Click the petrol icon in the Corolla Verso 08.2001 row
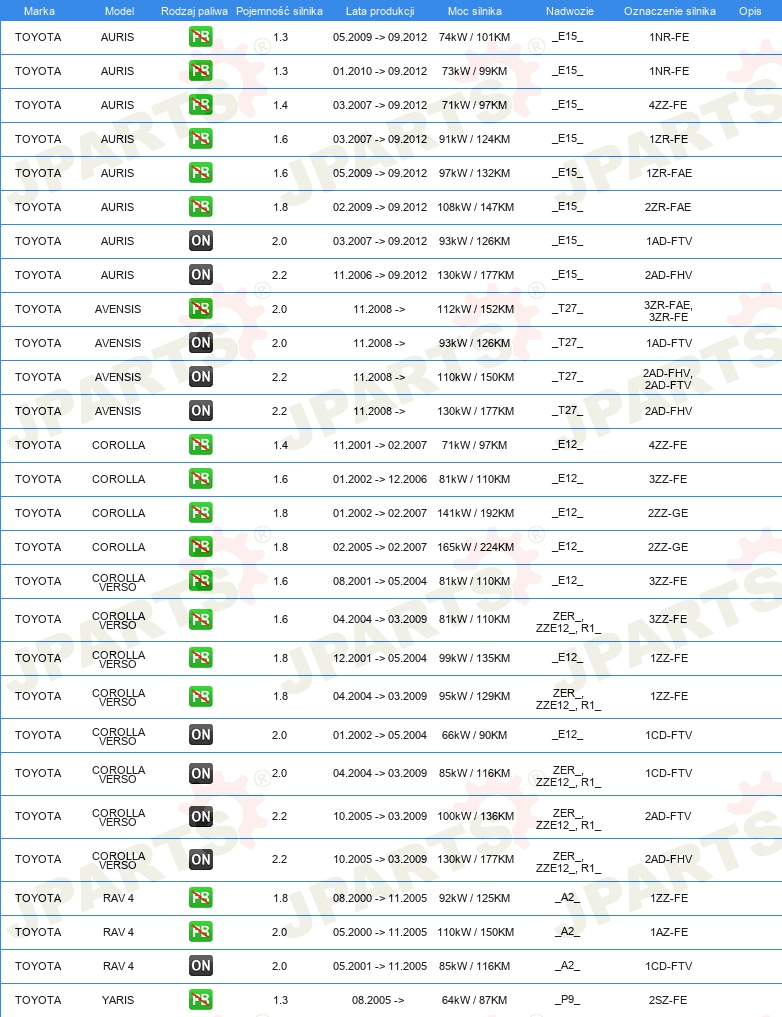This screenshot has width=782, height=1017. coord(201,580)
